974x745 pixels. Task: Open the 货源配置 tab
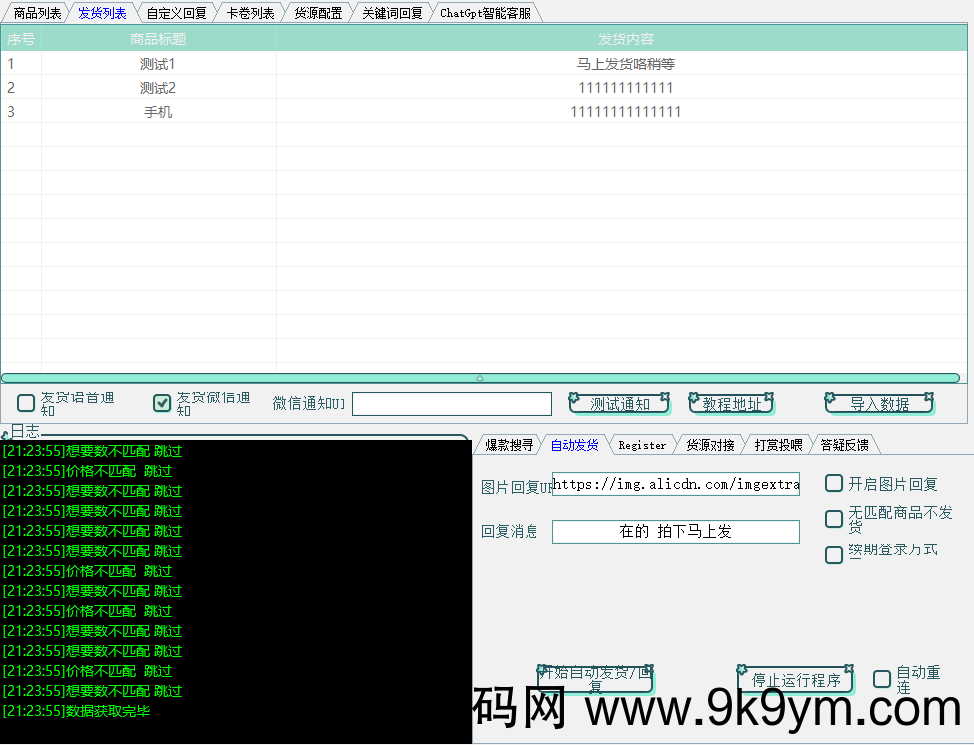(x=317, y=12)
